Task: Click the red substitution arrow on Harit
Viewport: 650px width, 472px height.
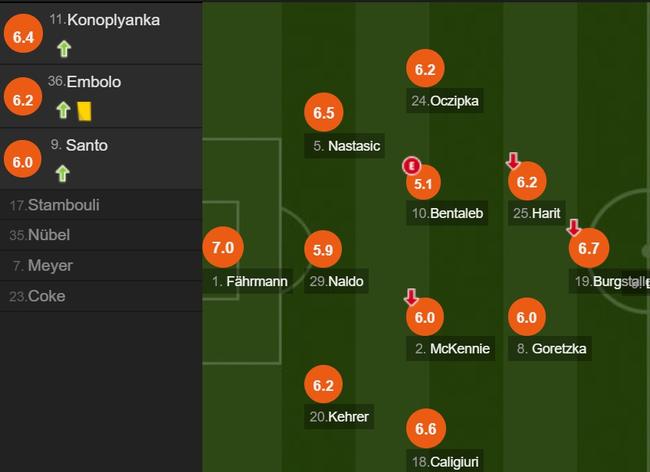Action: (x=513, y=161)
